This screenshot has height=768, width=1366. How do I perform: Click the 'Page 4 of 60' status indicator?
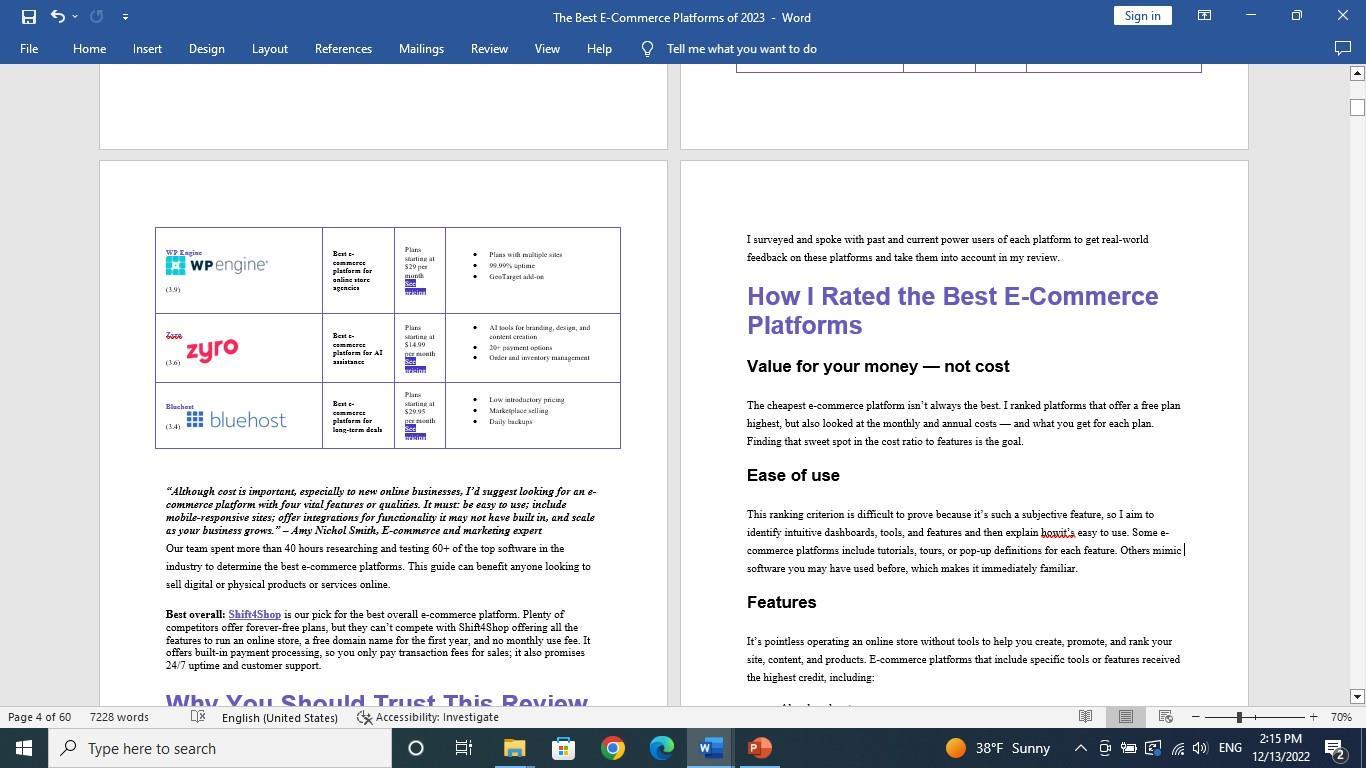pyautogui.click(x=39, y=717)
